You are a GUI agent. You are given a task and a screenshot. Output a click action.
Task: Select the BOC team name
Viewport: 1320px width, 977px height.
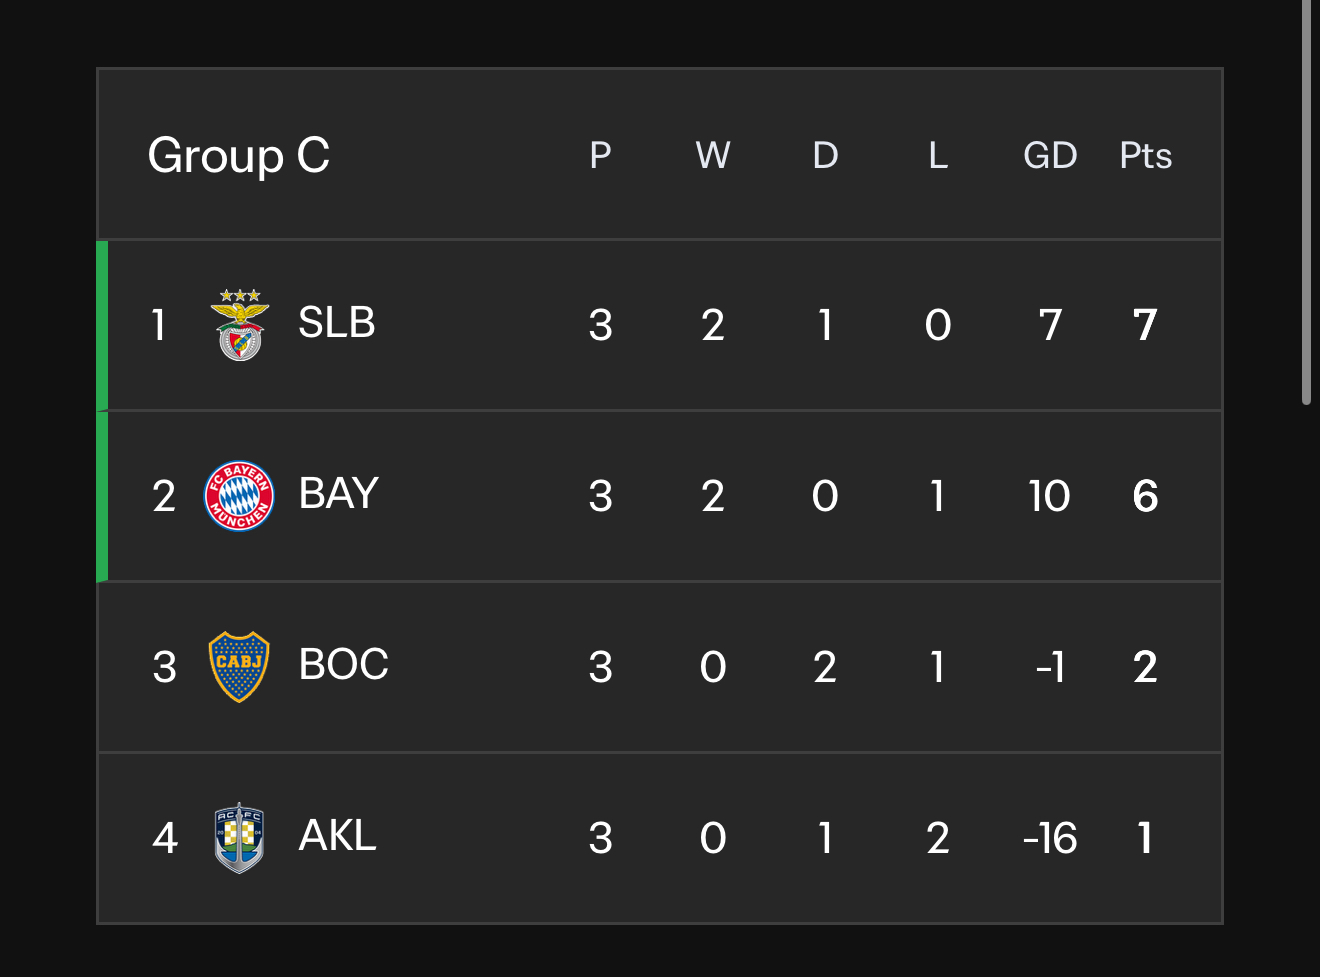344,665
